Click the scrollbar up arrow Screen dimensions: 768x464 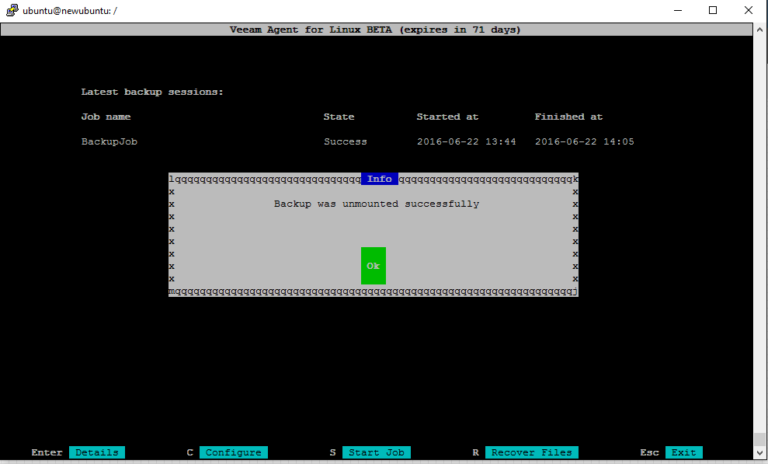pos(760,29)
